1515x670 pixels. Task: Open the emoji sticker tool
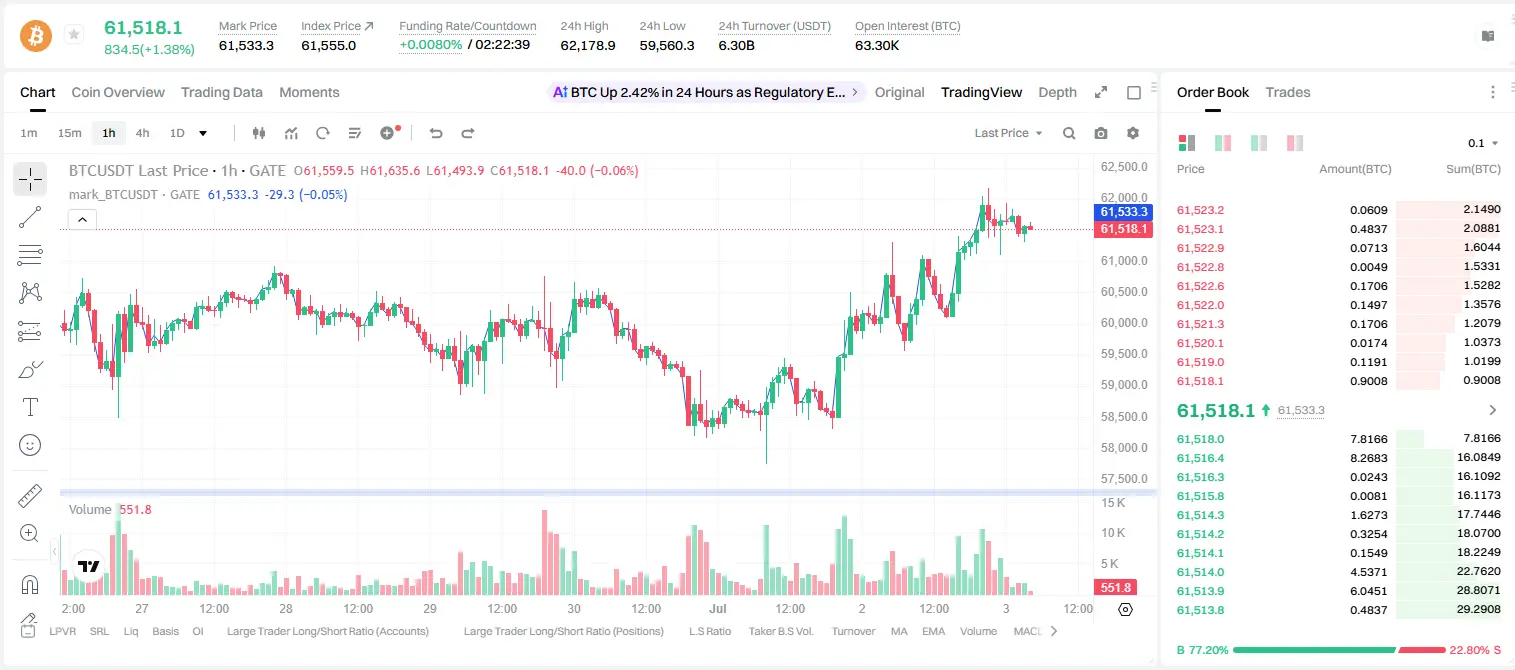coord(30,445)
